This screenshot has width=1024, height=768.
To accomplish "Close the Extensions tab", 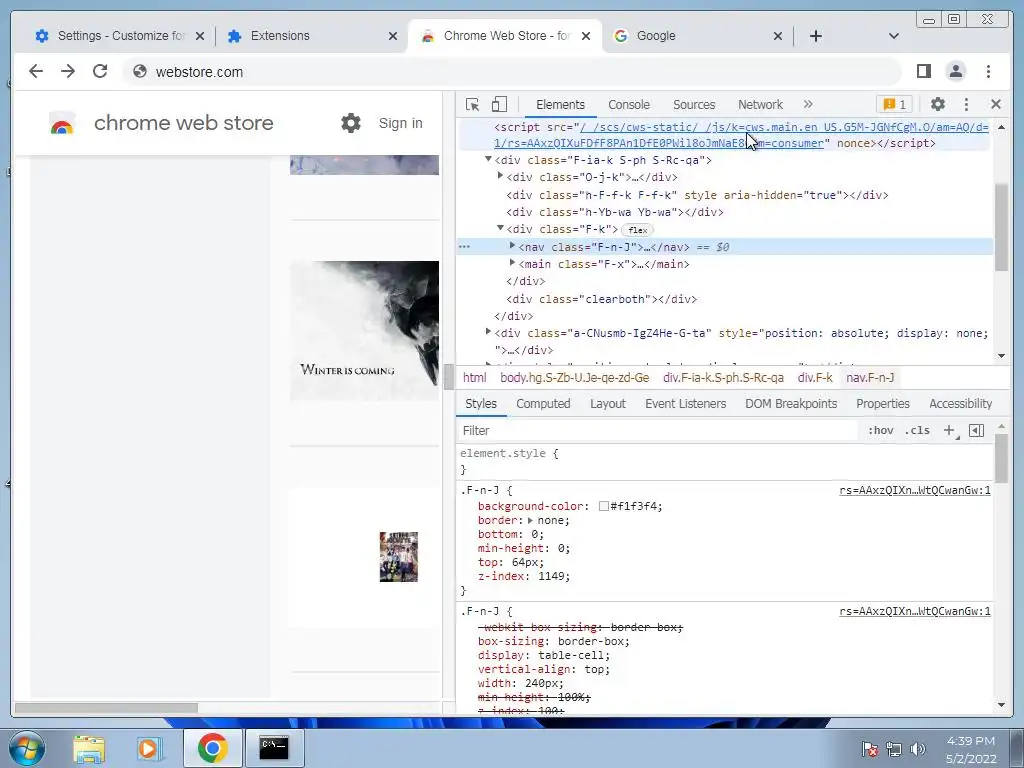I will 392,36.
